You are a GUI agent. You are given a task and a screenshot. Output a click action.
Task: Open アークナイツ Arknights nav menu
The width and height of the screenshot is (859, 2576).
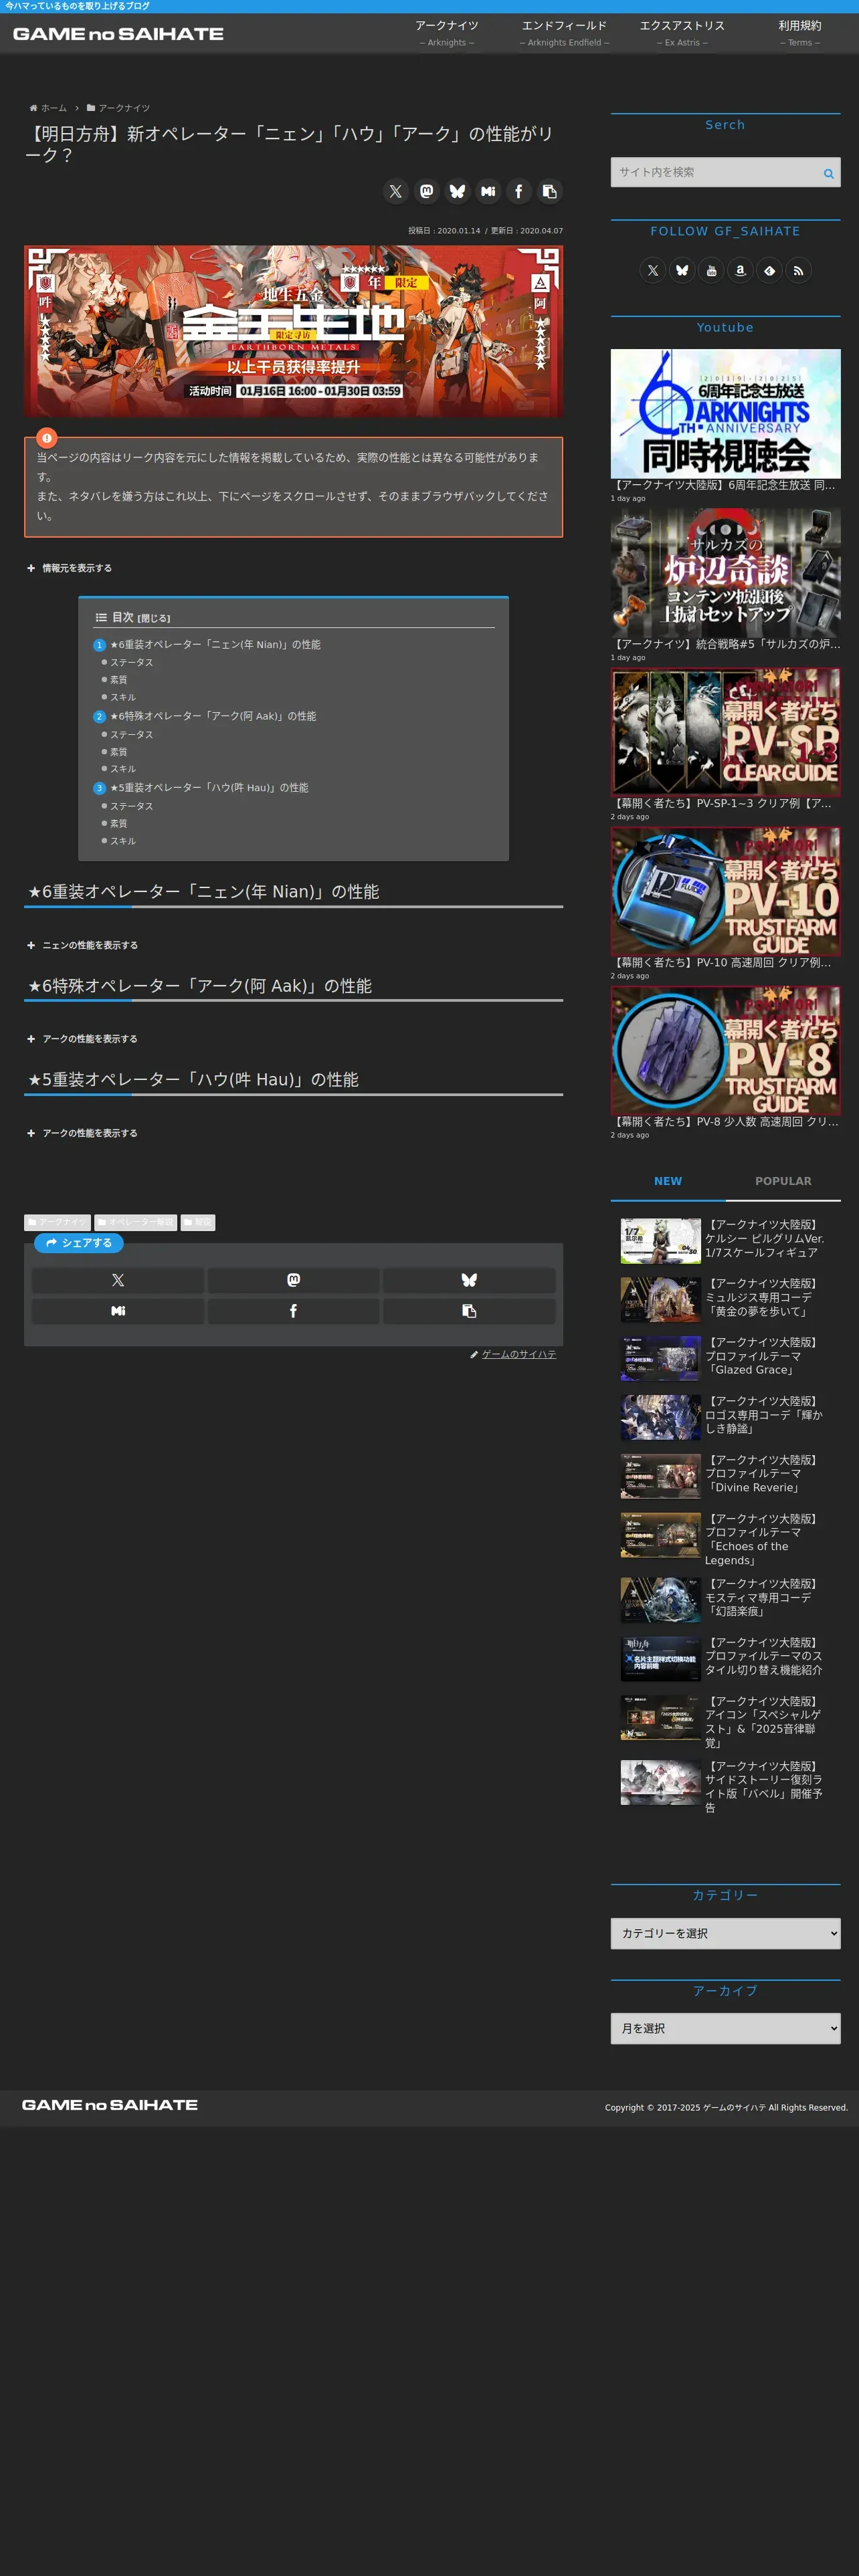point(447,33)
